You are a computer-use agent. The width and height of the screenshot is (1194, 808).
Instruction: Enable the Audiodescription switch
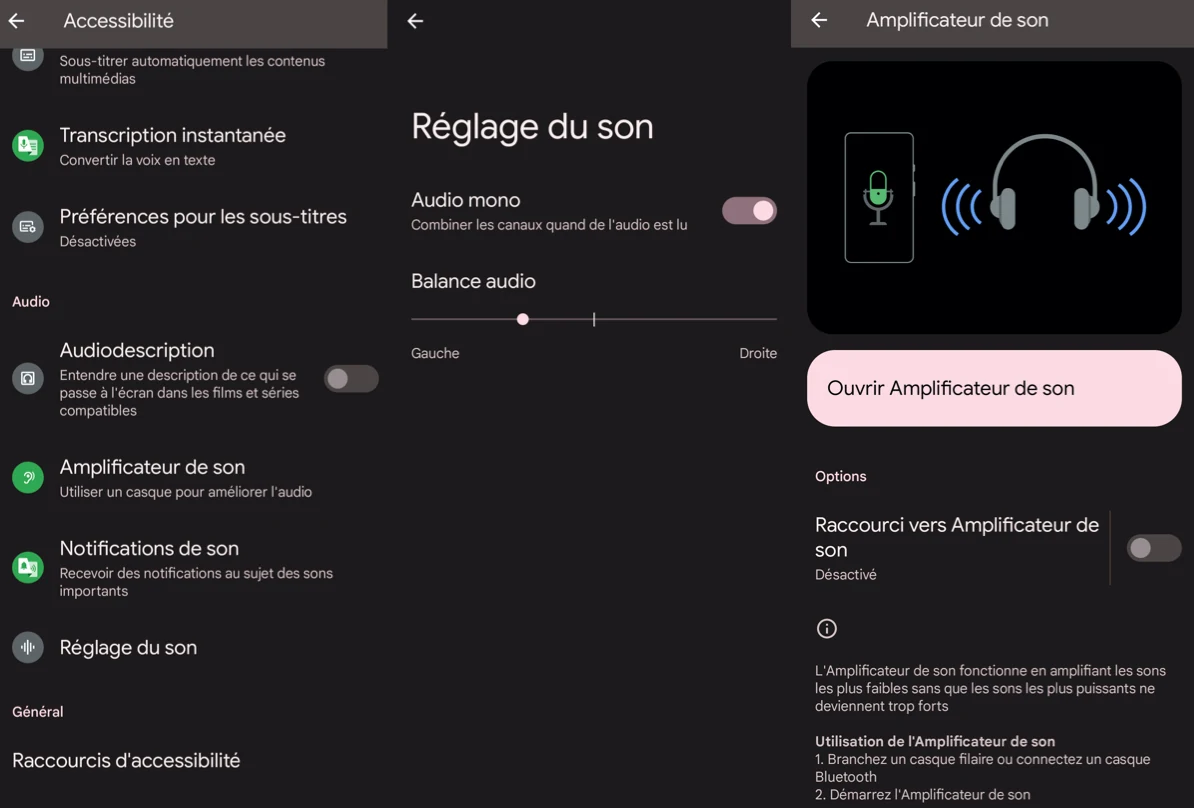351,378
